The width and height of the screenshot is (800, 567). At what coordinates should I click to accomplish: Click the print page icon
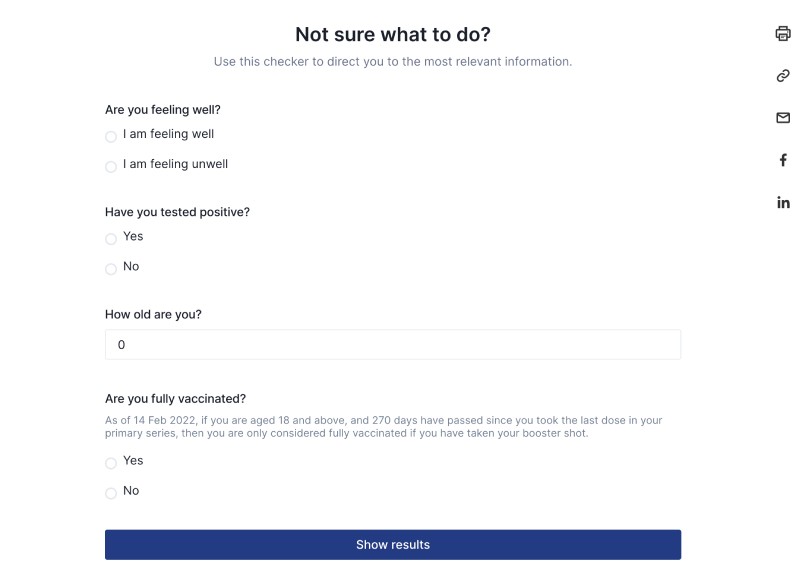(783, 34)
